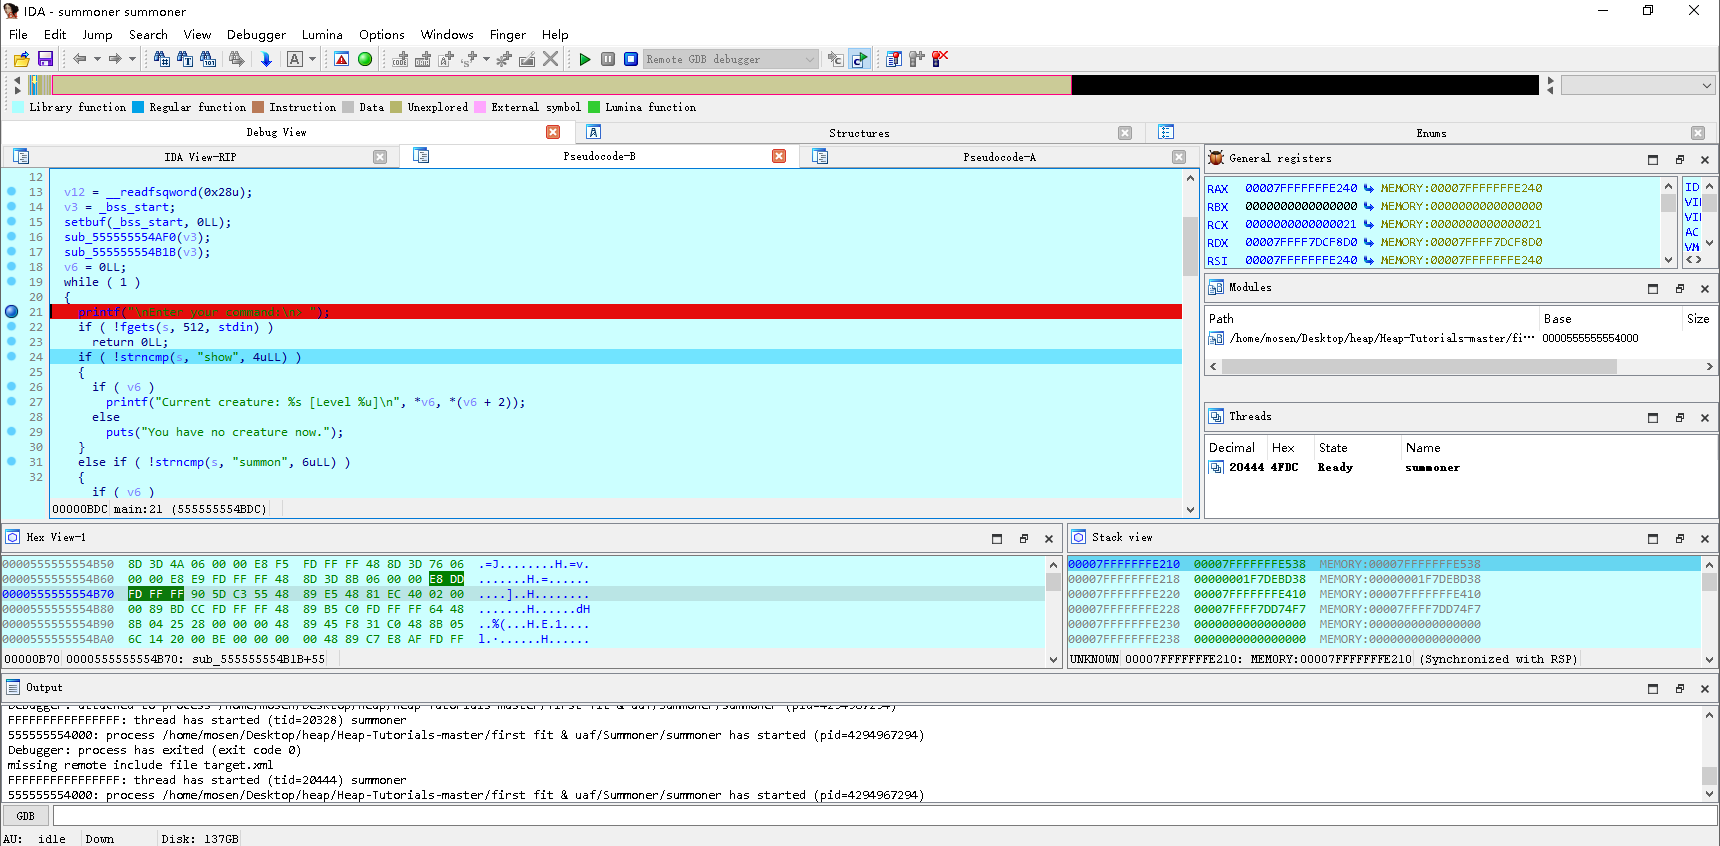1720x846 pixels.
Task: Toggle breakpoint dot at line 29
Action: pyautogui.click(x=12, y=431)
